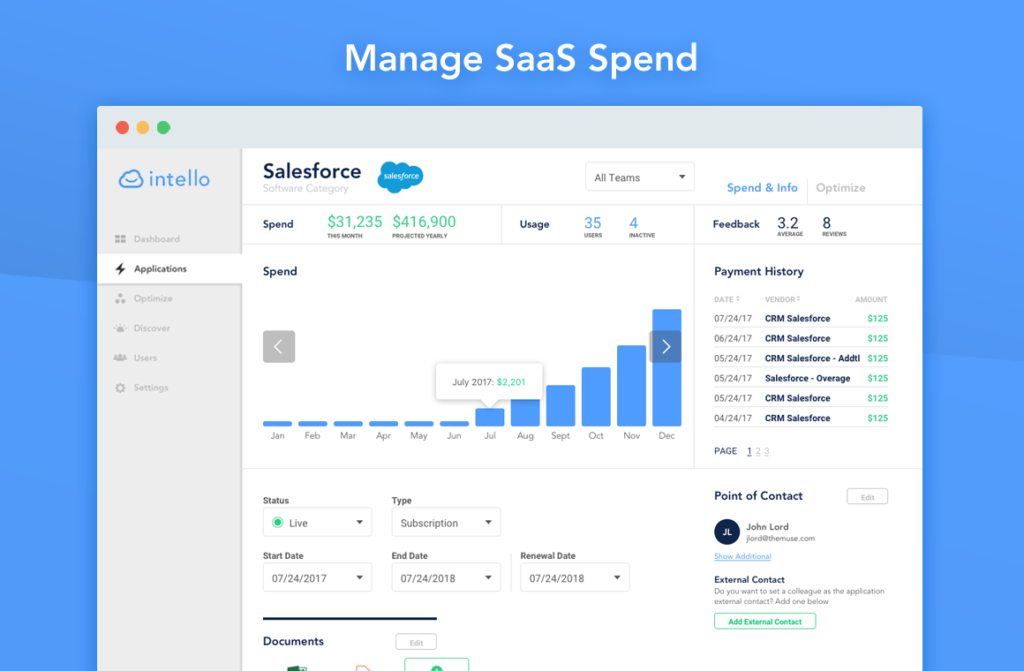Sort payment history by Vendor
1024x671 pixels.
point(782,299)
